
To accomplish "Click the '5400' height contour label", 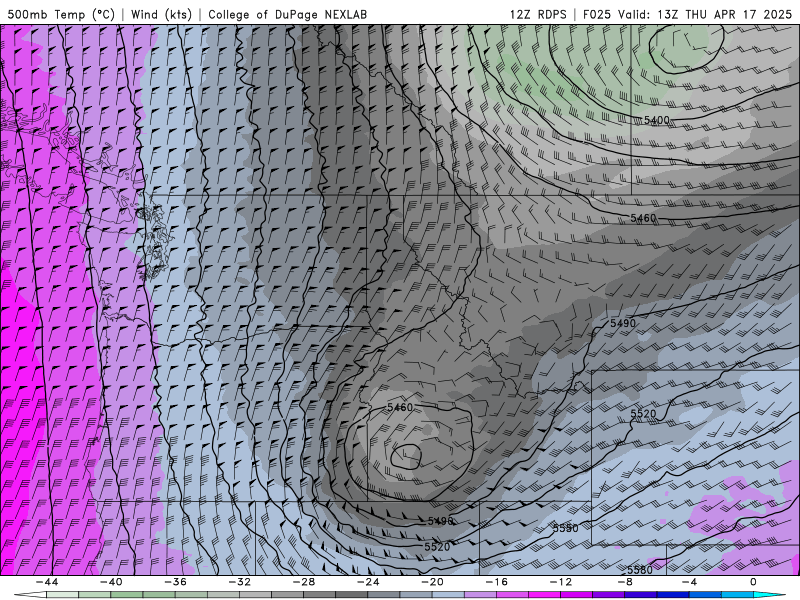I will (657, 120).
